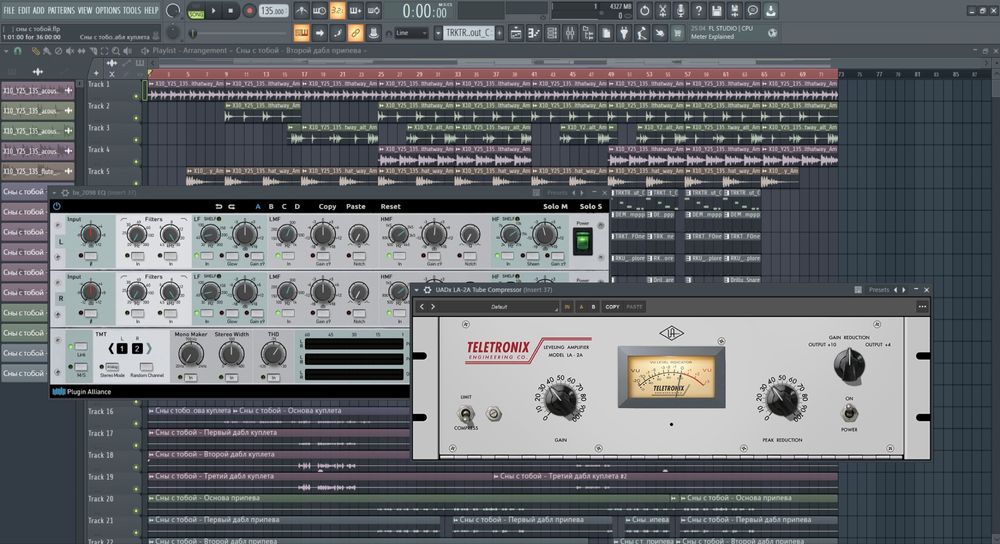The width and height of the screenshot is (1000, 544).
Task: Click the Stereo Width knob
Action: pos(231,354)
